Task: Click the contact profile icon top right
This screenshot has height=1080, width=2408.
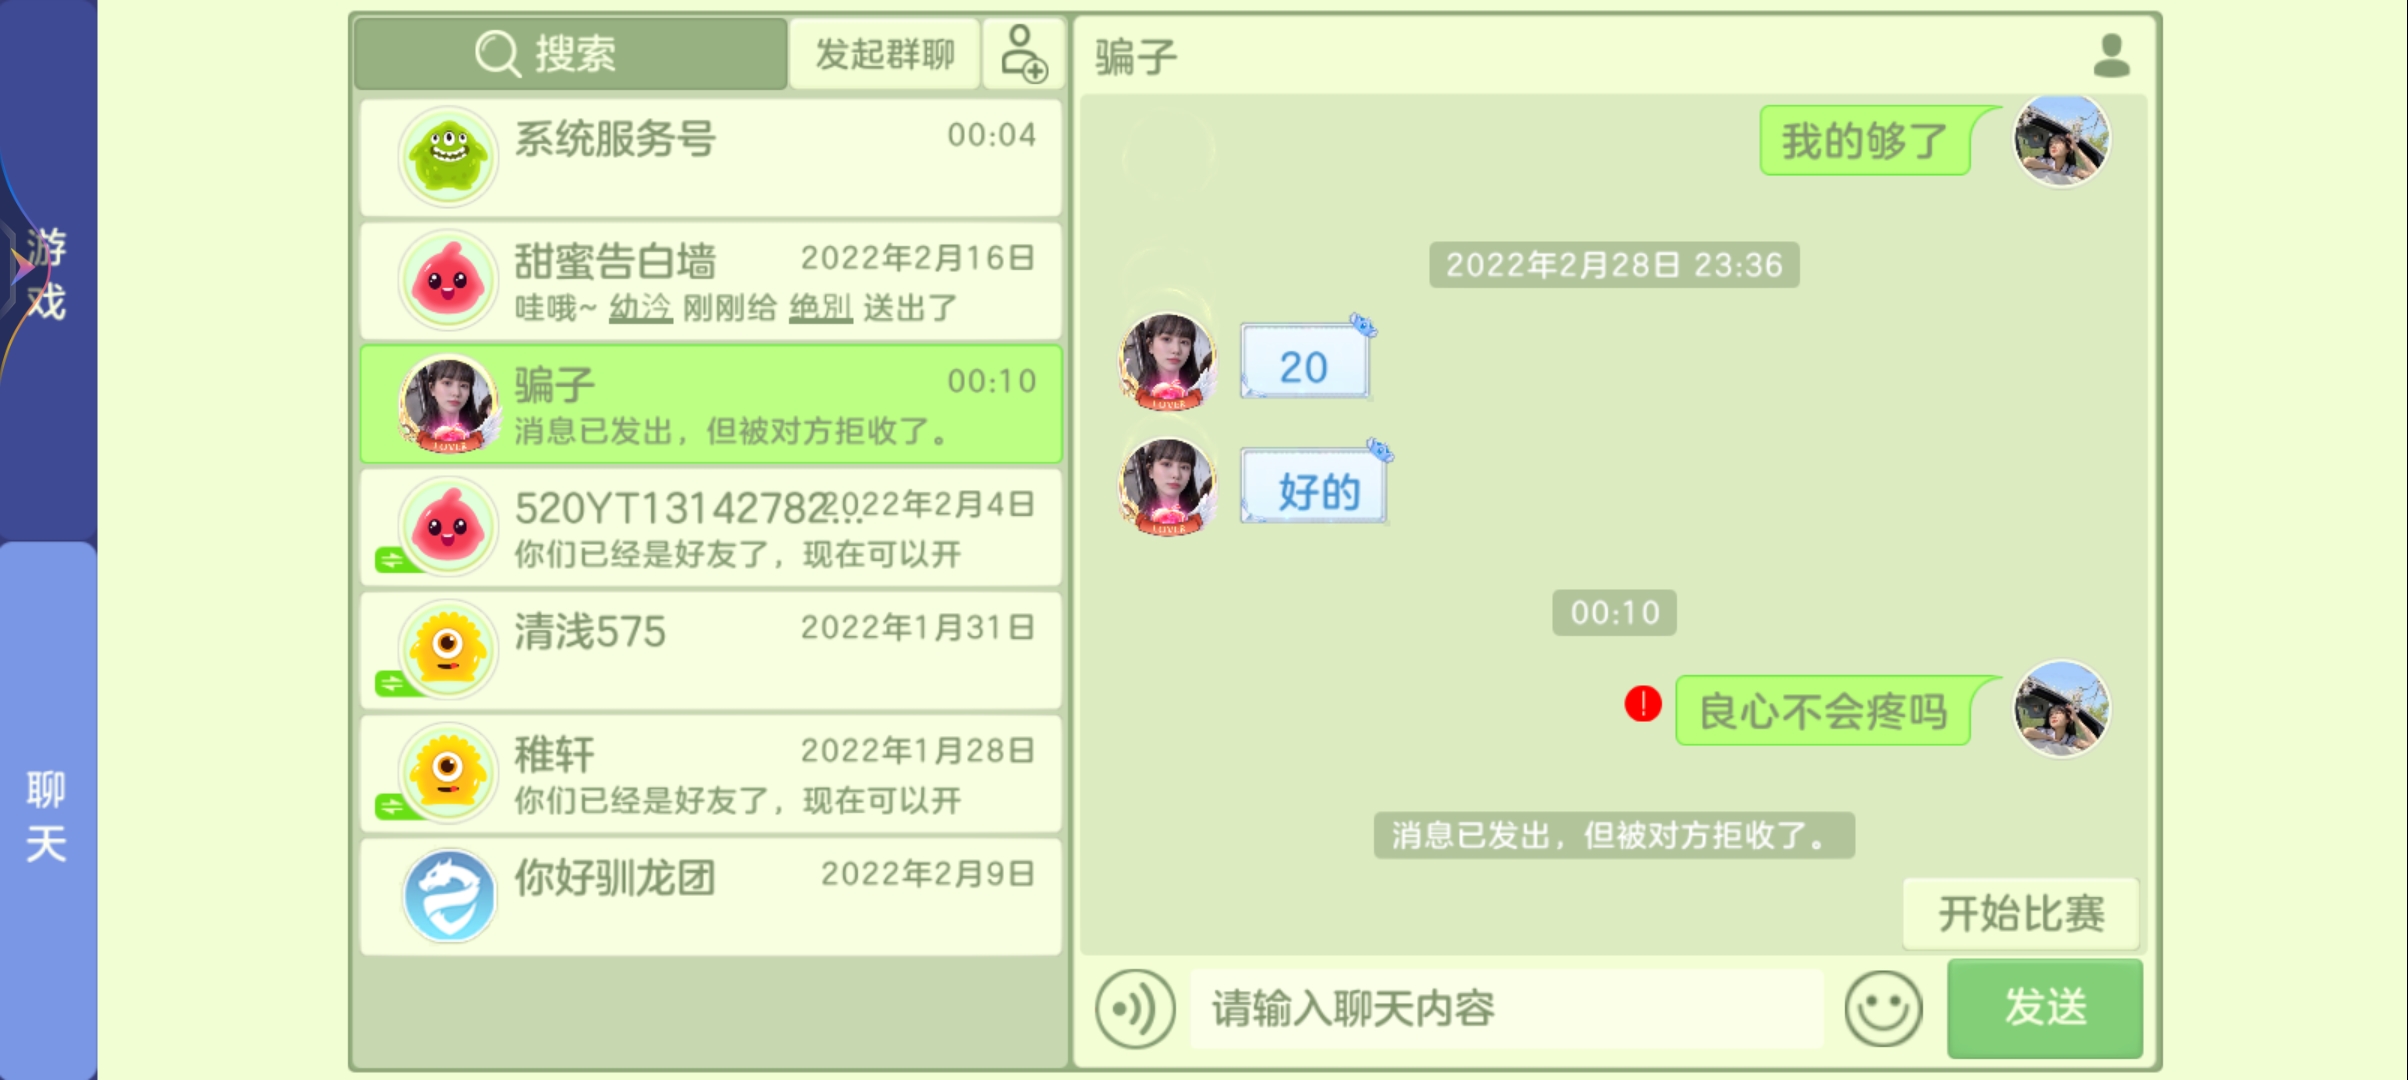Action: tap(2112, 55)
